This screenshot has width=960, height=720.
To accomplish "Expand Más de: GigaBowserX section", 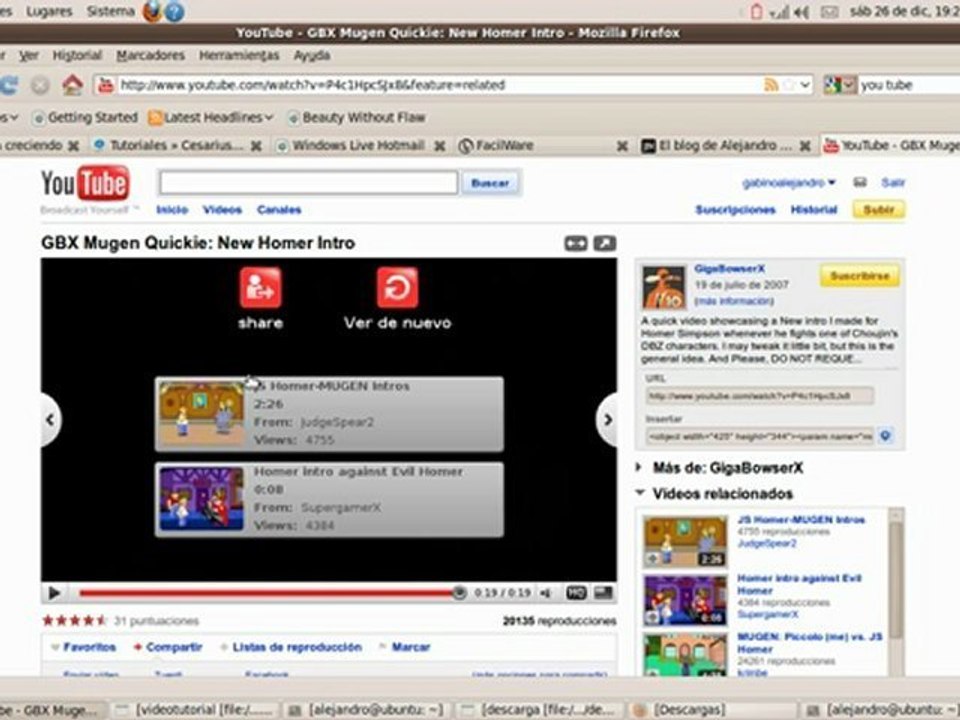I will pyautogui.click(x=639, y=467).
